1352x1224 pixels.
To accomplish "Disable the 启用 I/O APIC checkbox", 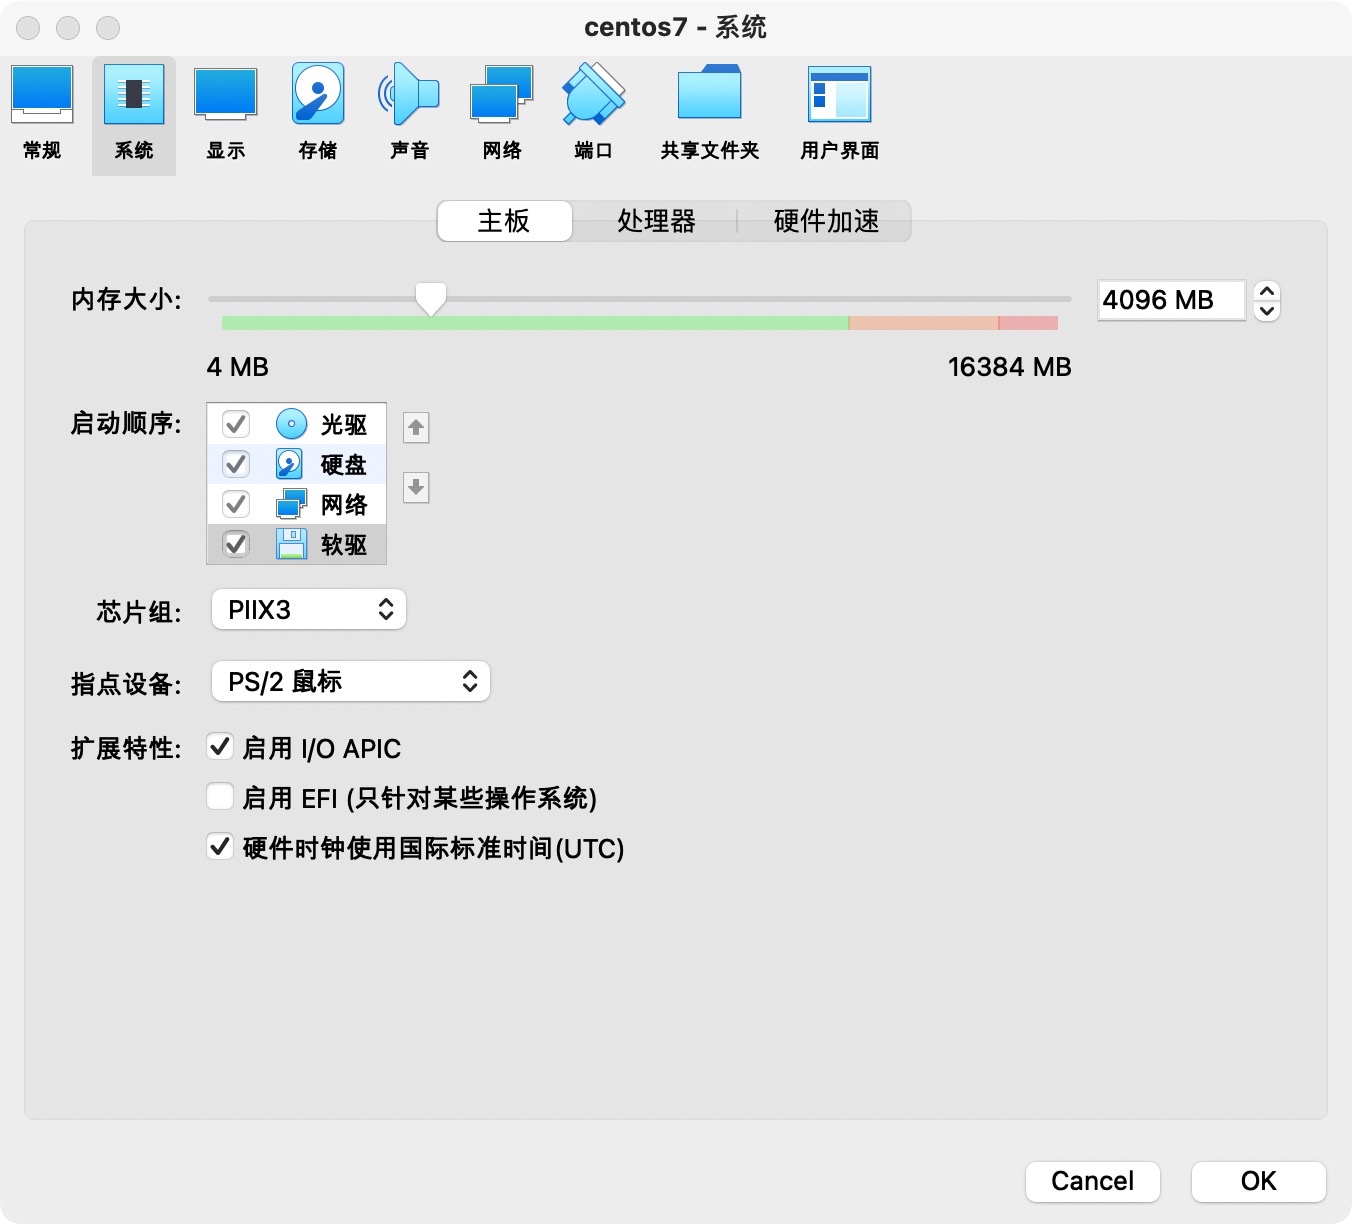I will click(220, 747).
